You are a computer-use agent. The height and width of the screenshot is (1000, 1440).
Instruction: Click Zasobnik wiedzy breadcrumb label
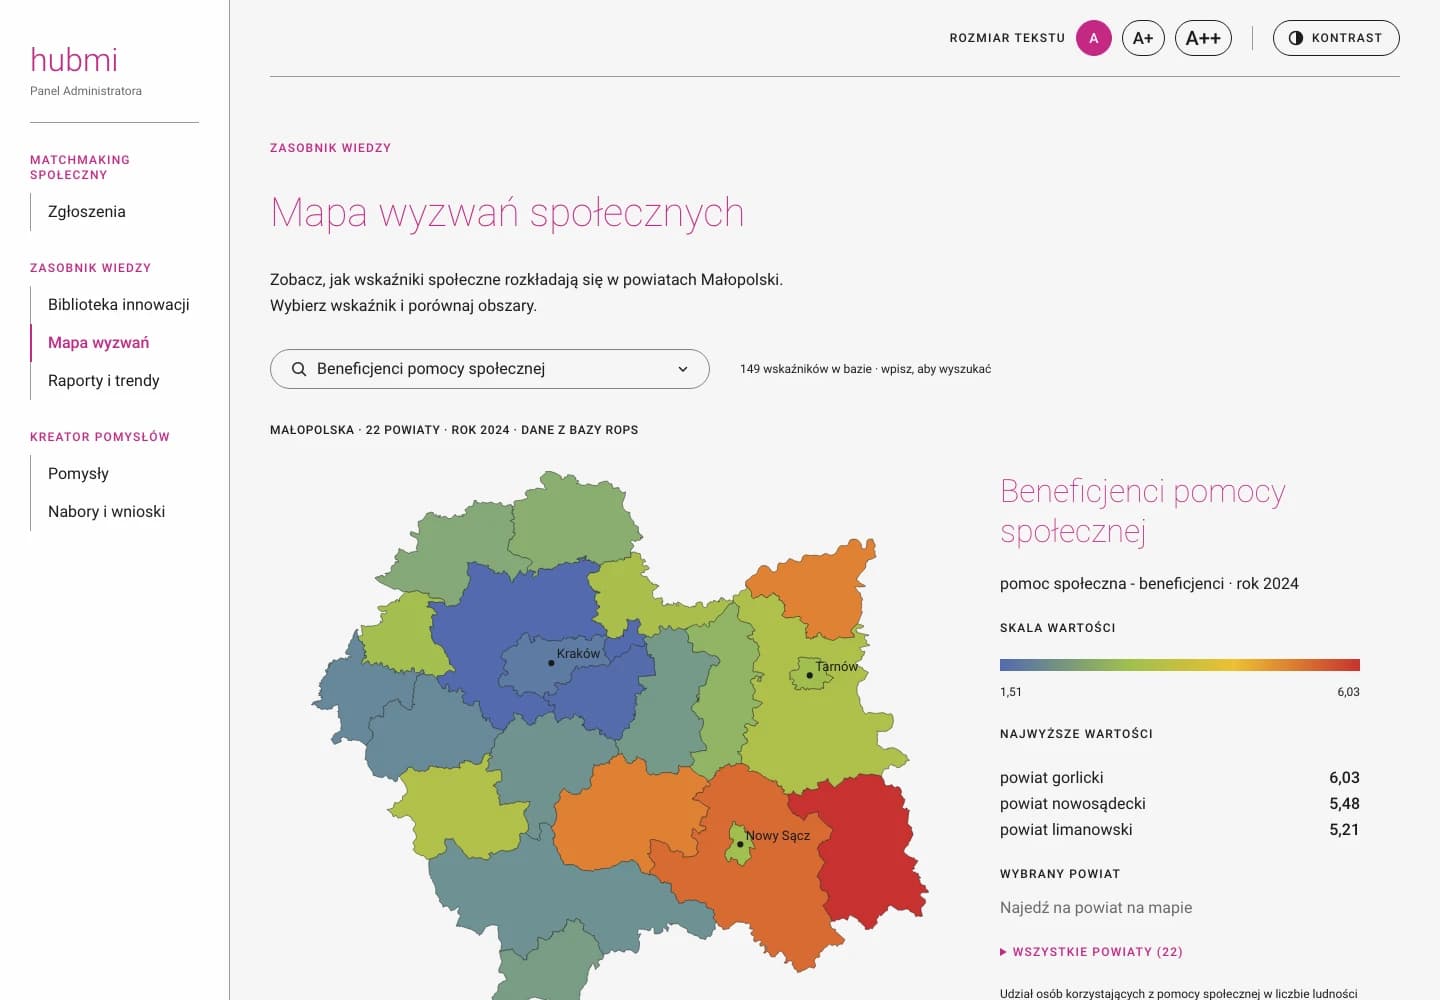(330, 148)
